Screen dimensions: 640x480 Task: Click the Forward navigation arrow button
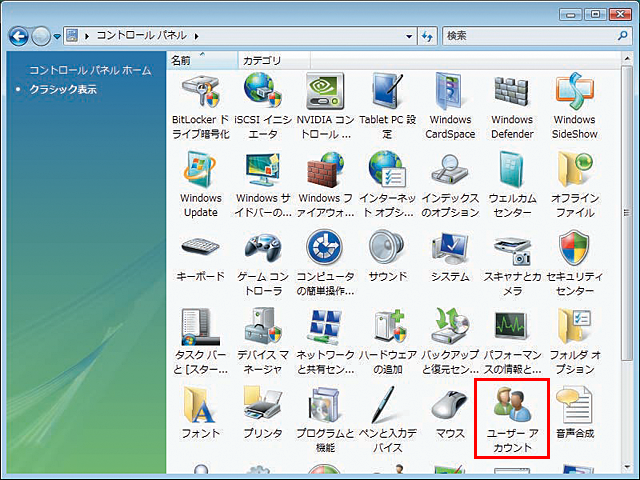pos(41,36)
